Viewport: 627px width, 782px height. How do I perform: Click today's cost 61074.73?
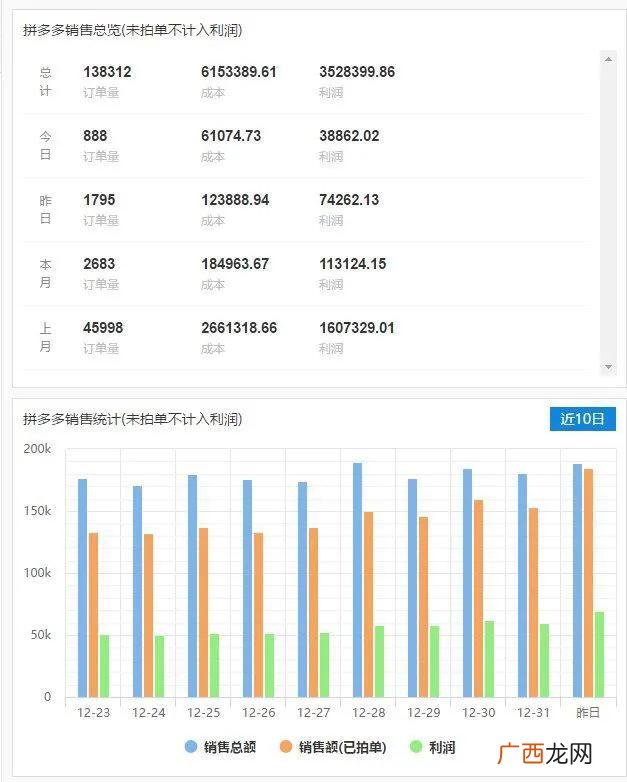click(231, 136)
